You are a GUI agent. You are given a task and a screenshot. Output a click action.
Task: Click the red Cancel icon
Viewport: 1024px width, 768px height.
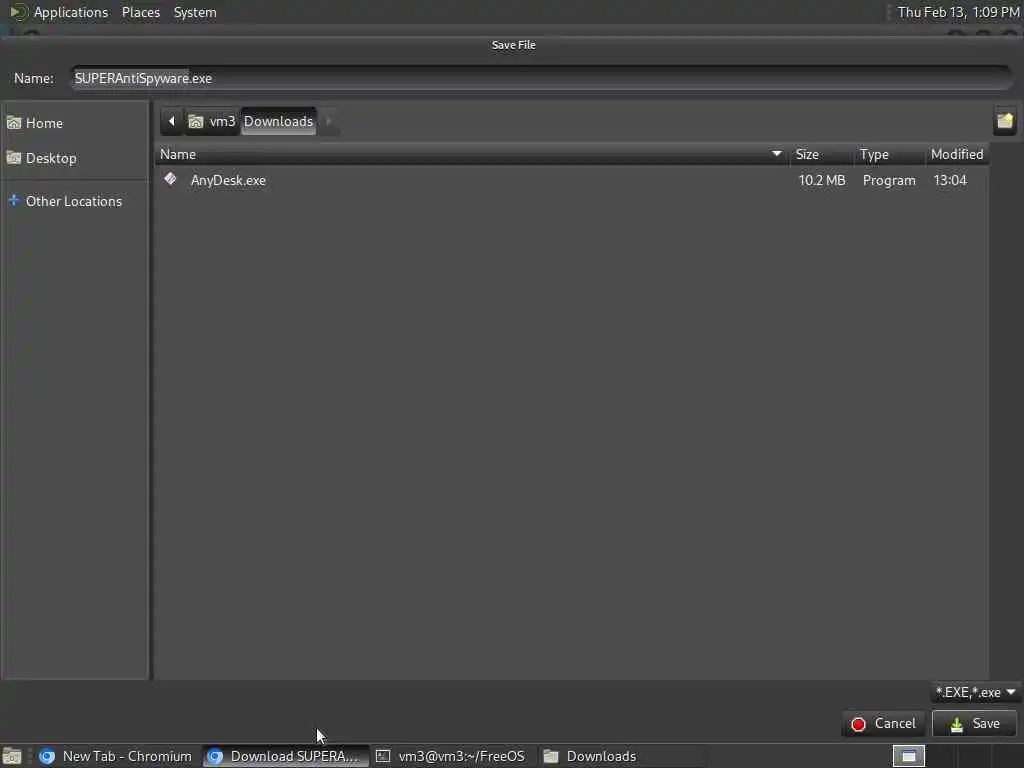(858, 724)
